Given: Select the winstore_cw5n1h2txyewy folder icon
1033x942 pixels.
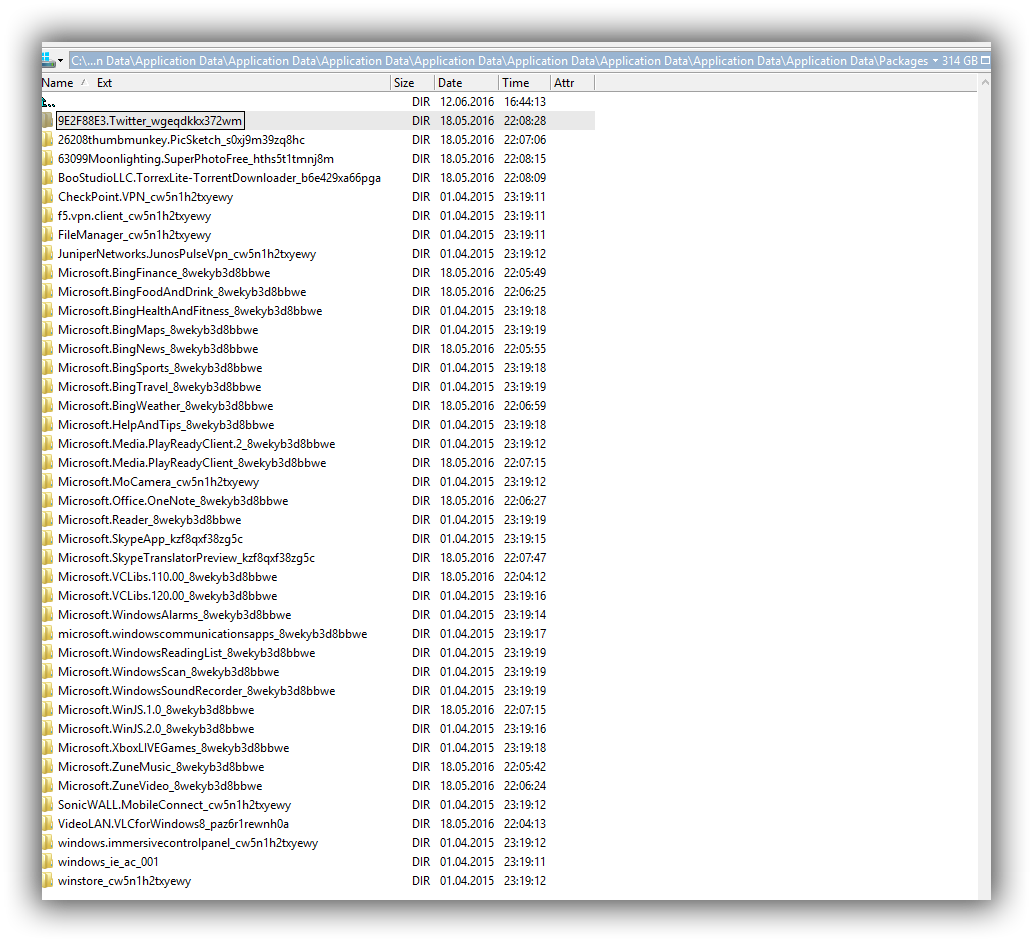Looking at the screenshot, I should [47, 881].
